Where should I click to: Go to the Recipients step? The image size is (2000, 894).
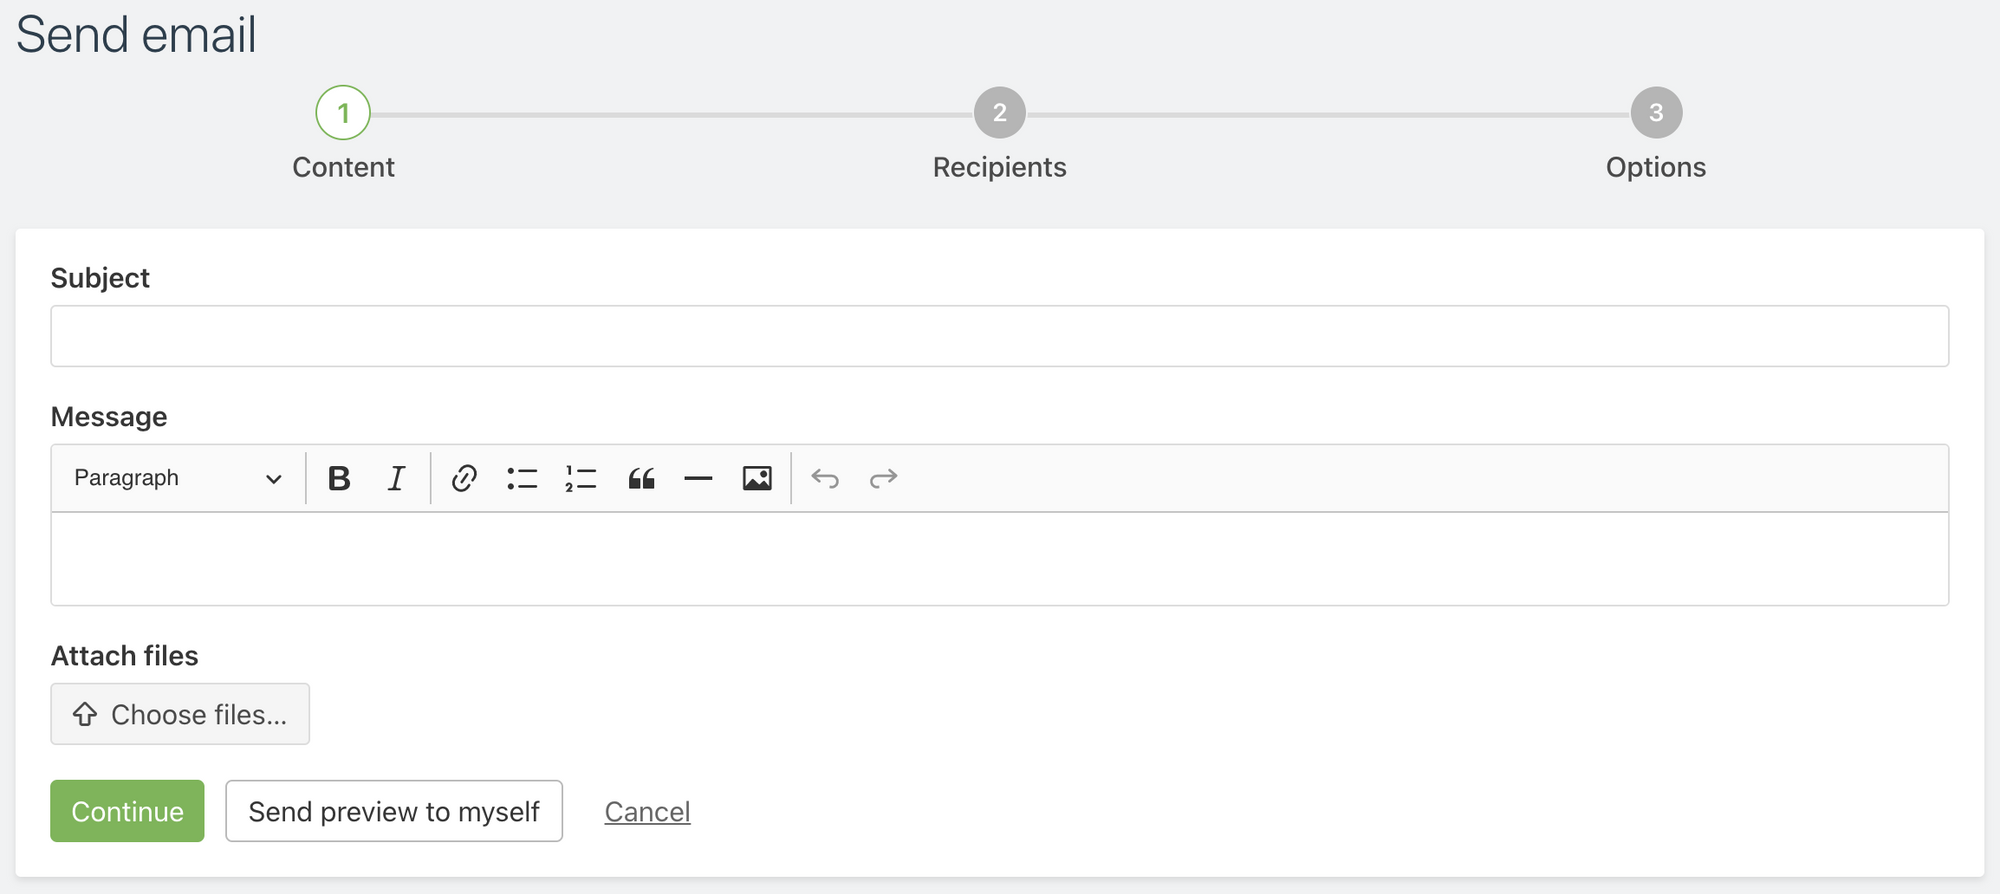click(998, 113)
